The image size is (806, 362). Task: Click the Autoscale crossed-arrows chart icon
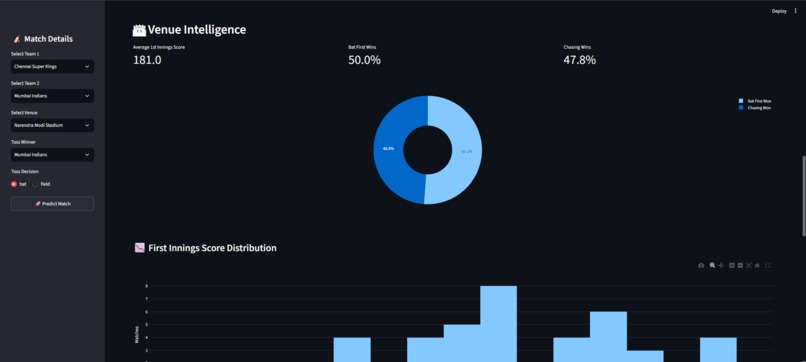(748, 265)
